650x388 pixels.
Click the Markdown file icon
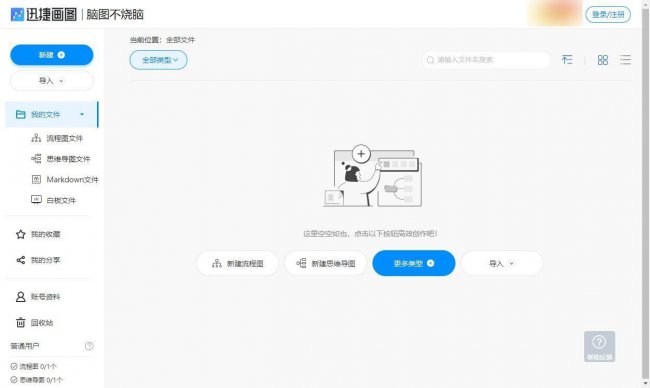pyautogui.click(x=36, y=179)
